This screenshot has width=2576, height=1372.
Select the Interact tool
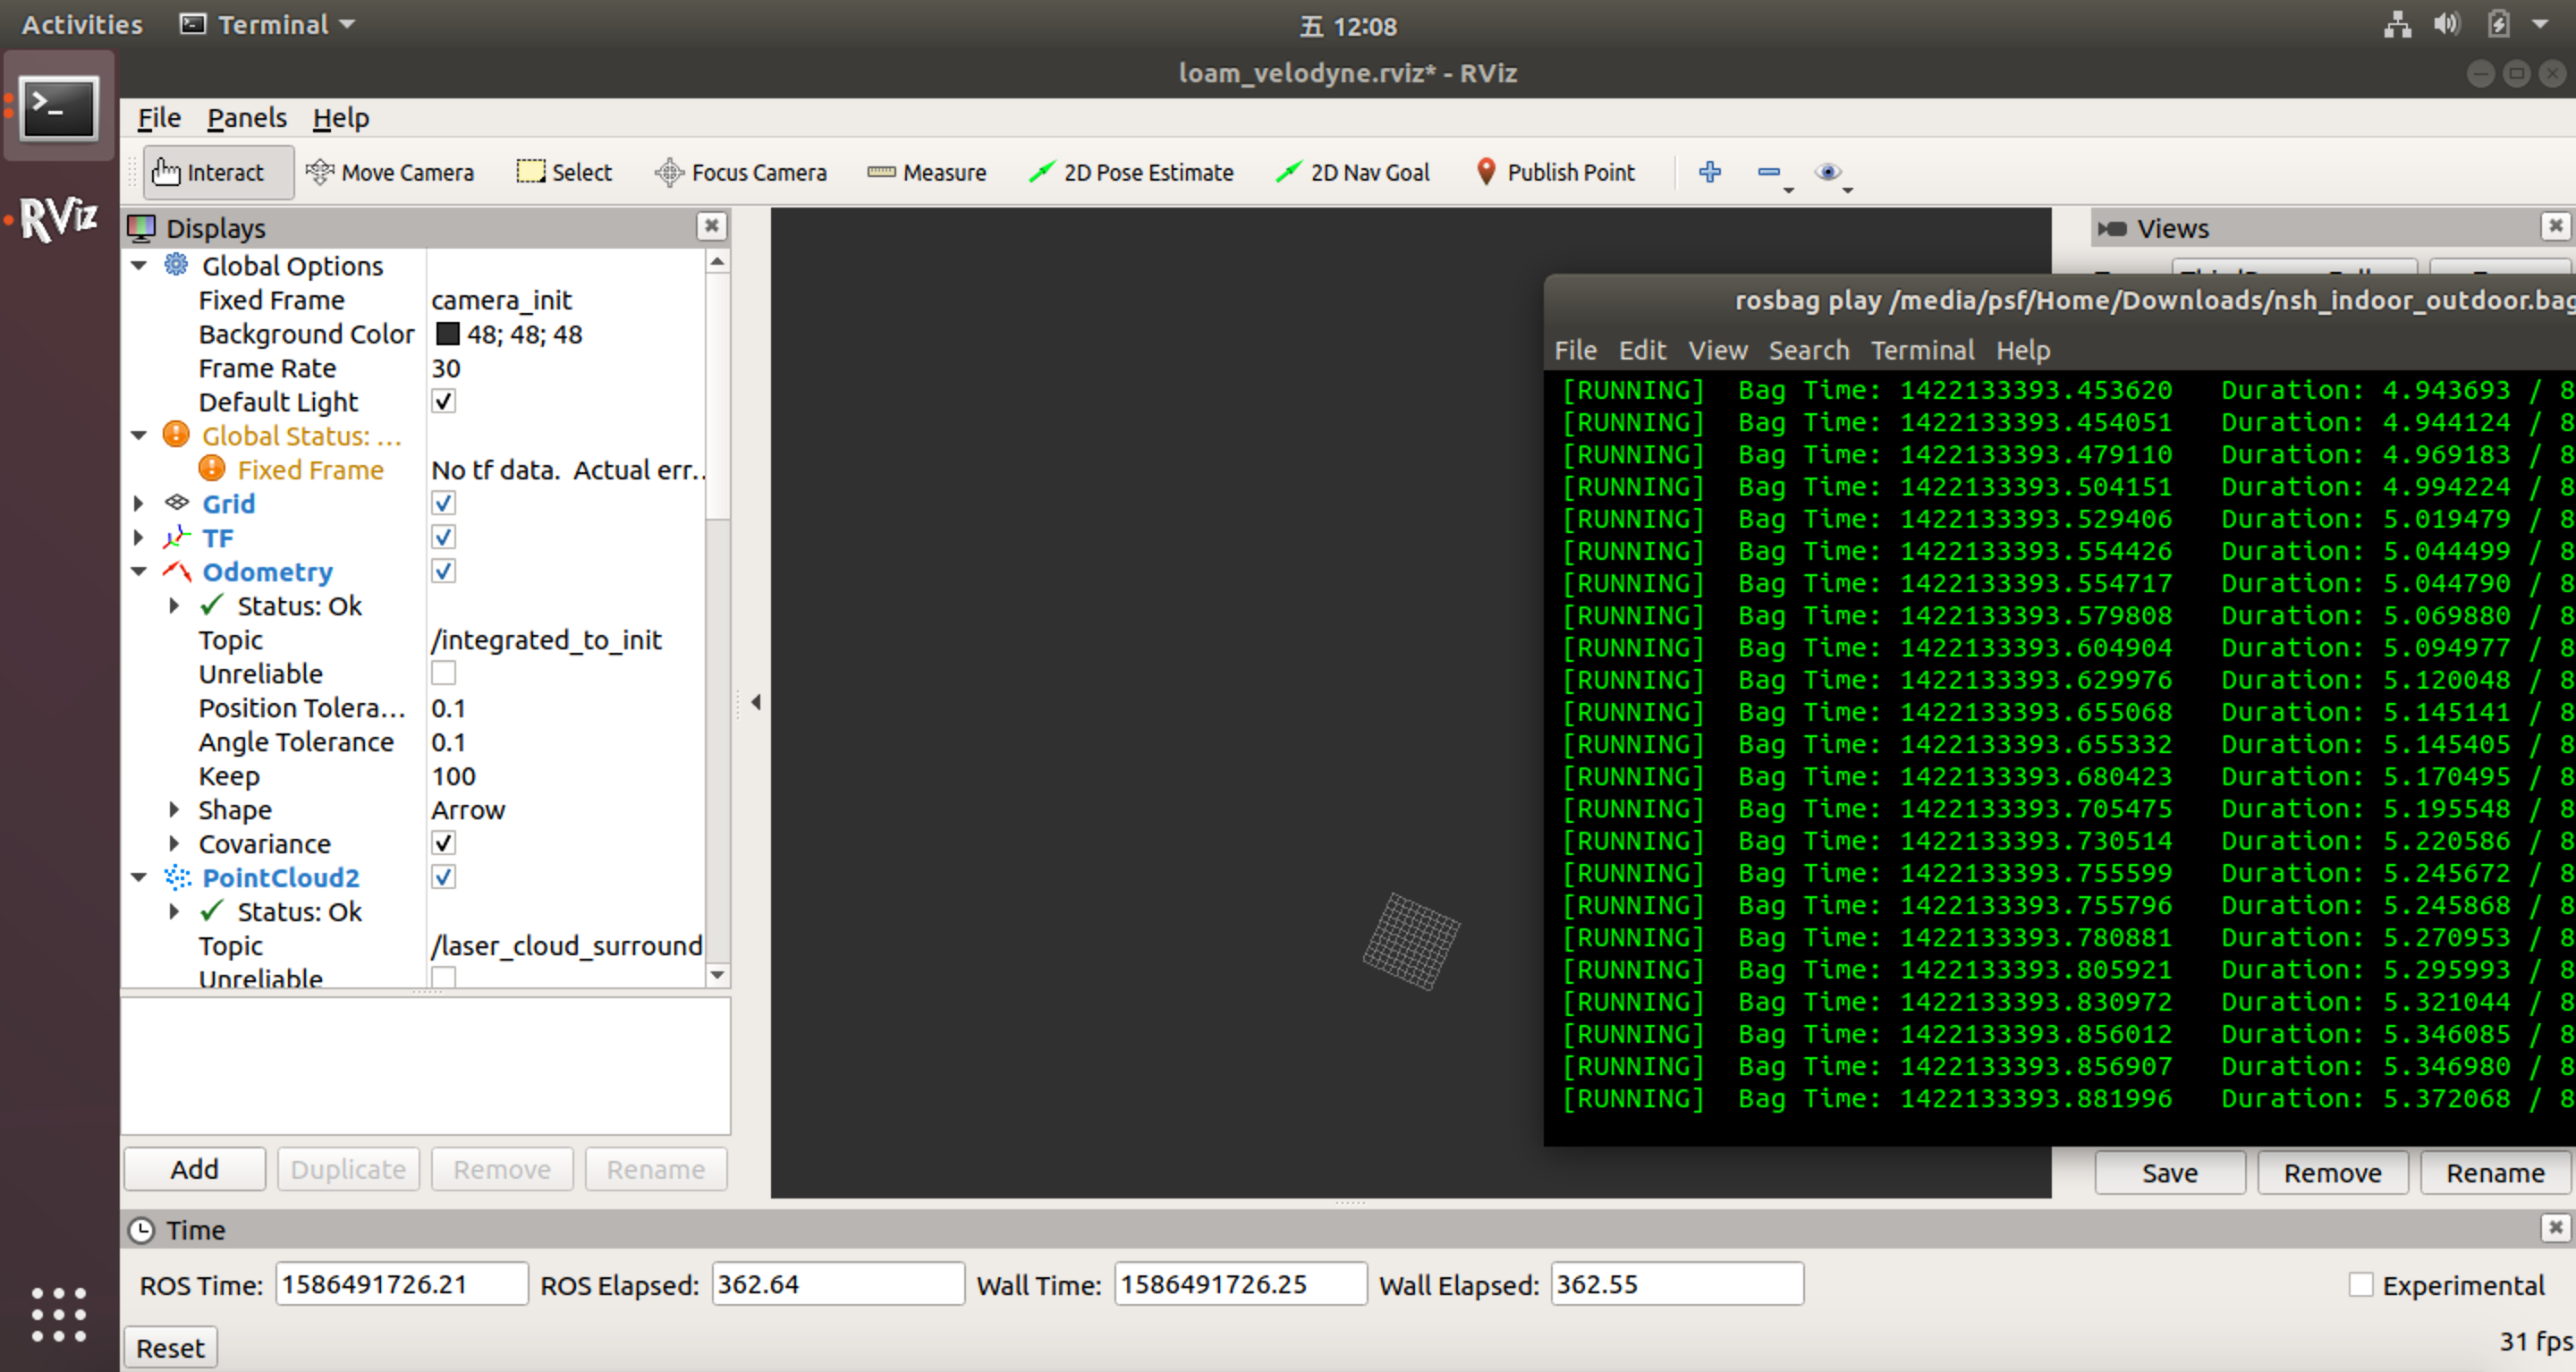(218, 173)
